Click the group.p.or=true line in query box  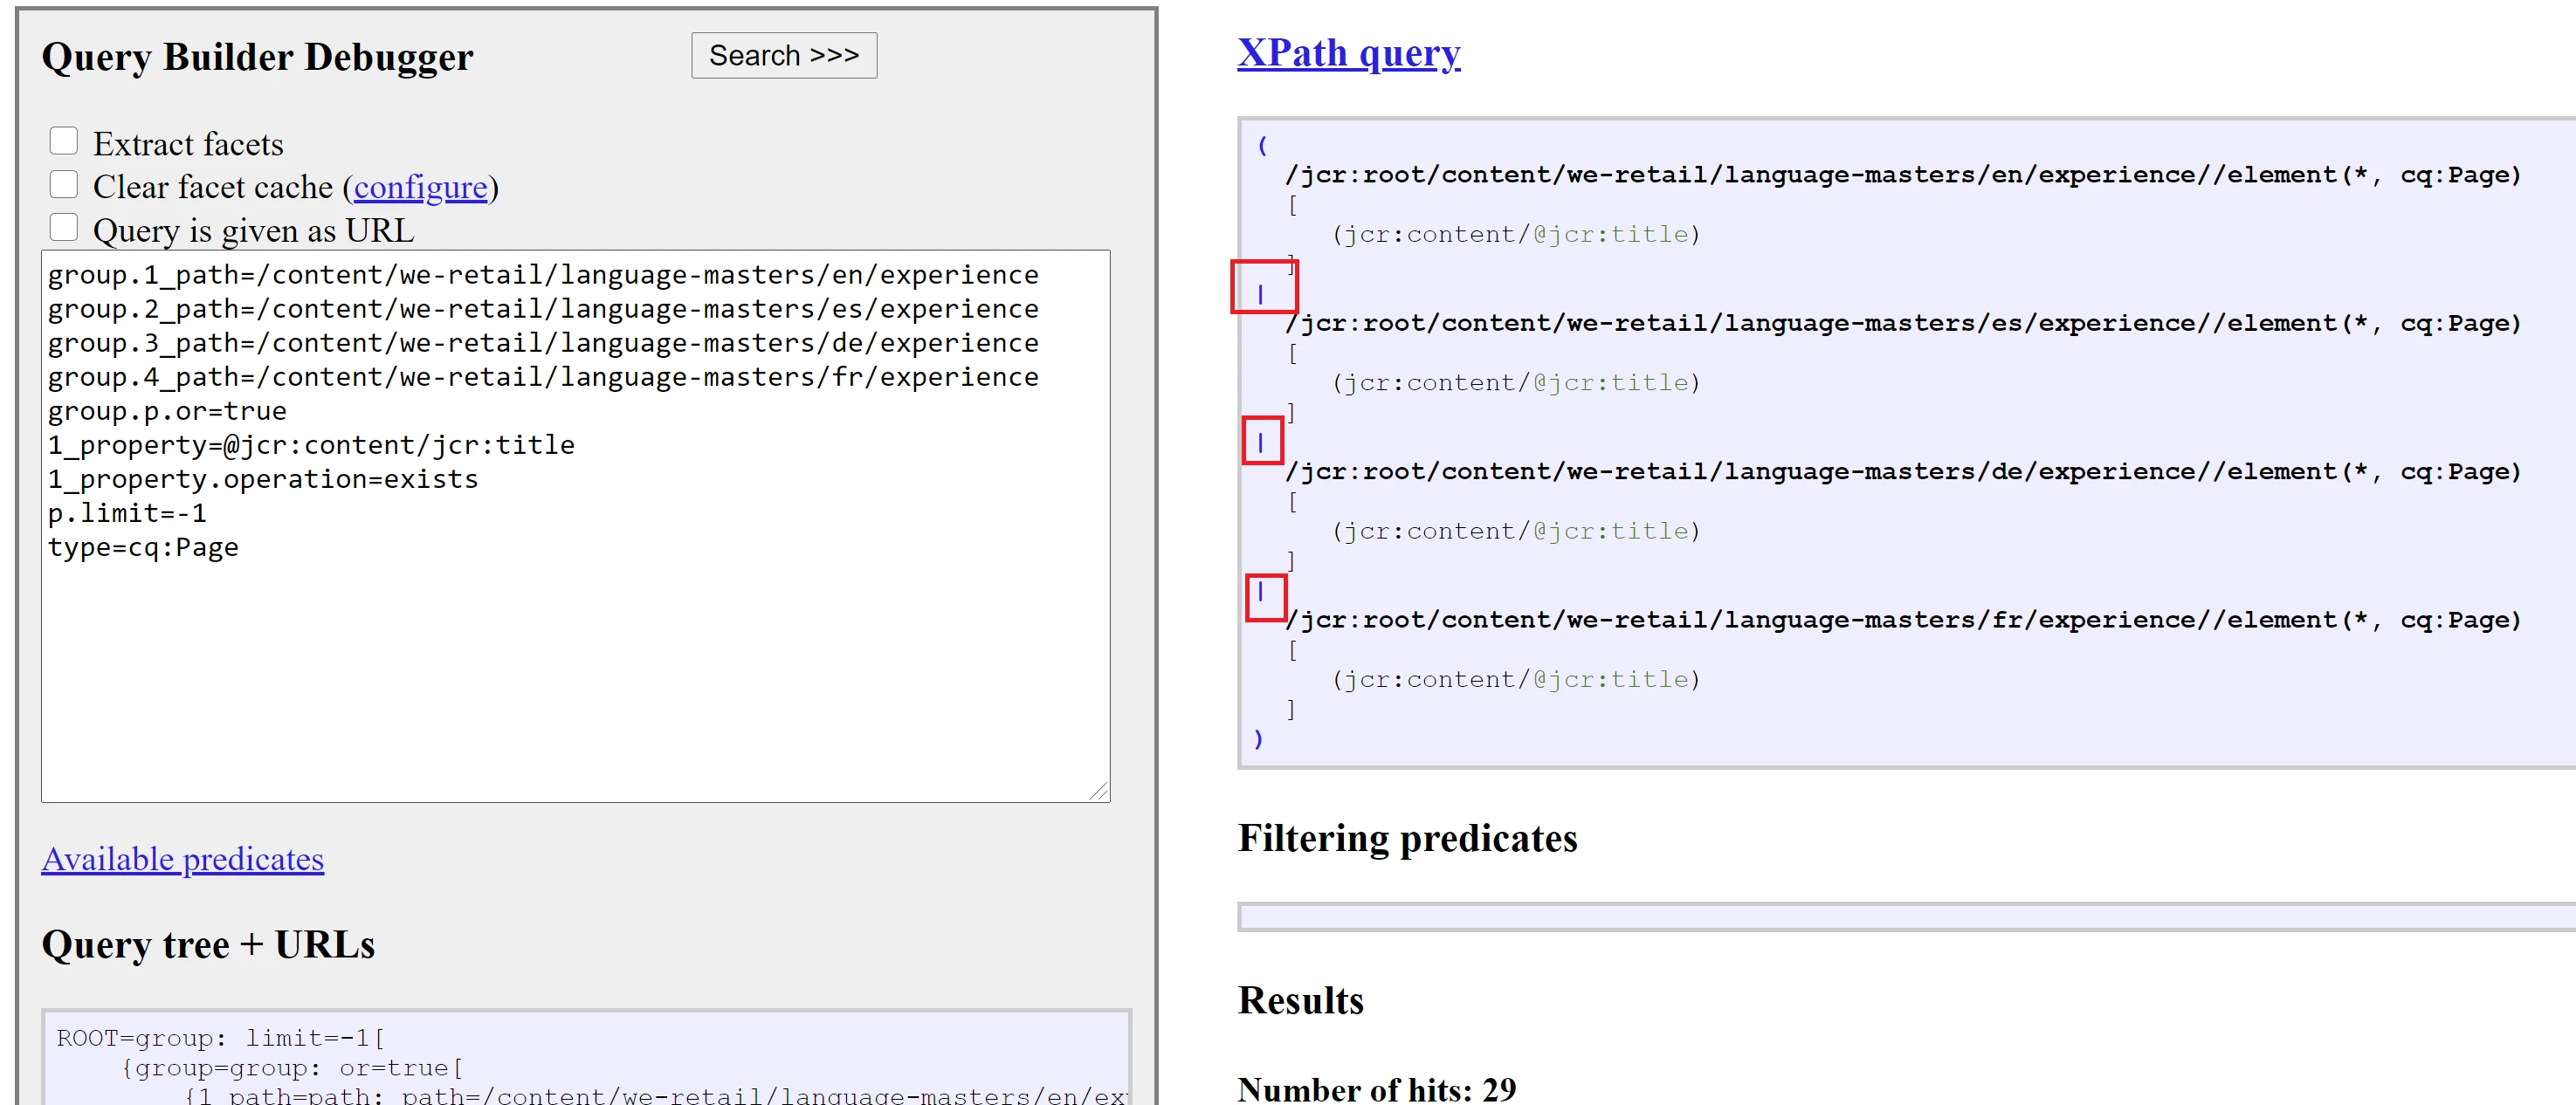167,411
